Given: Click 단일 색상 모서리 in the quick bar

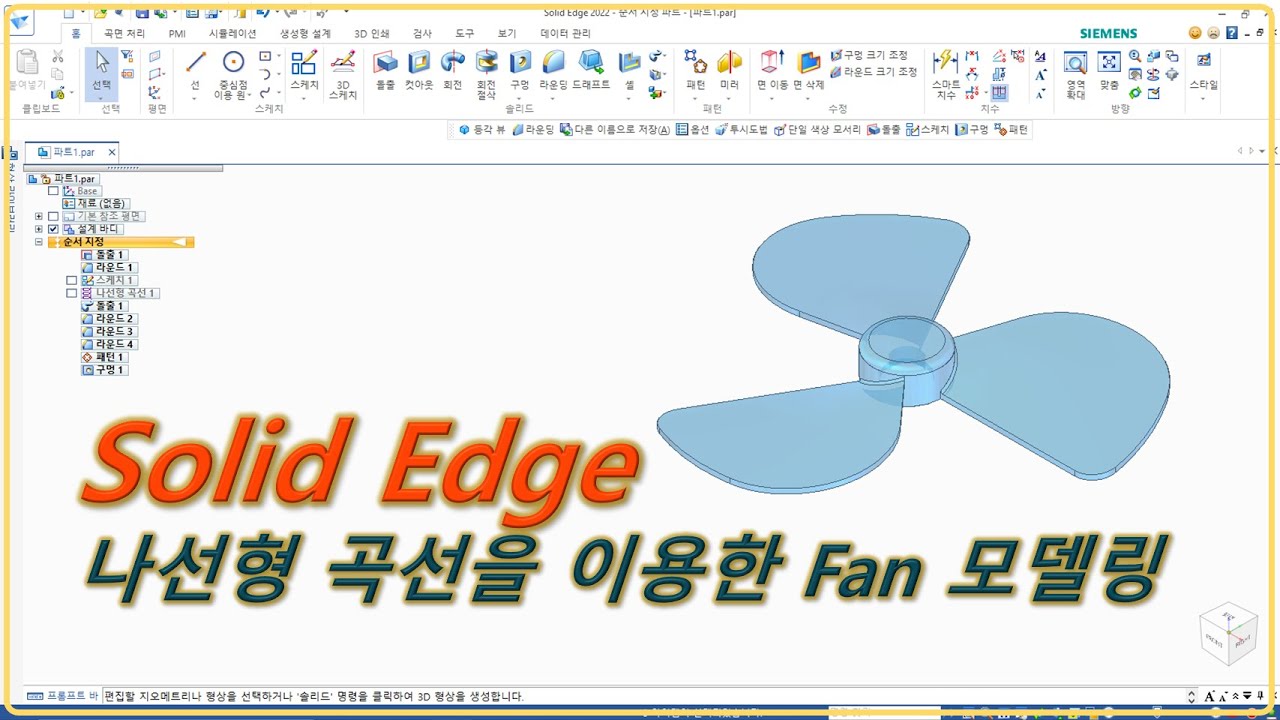Looking at the screenshot, I should pyautogui.click(x=818, y=130).
